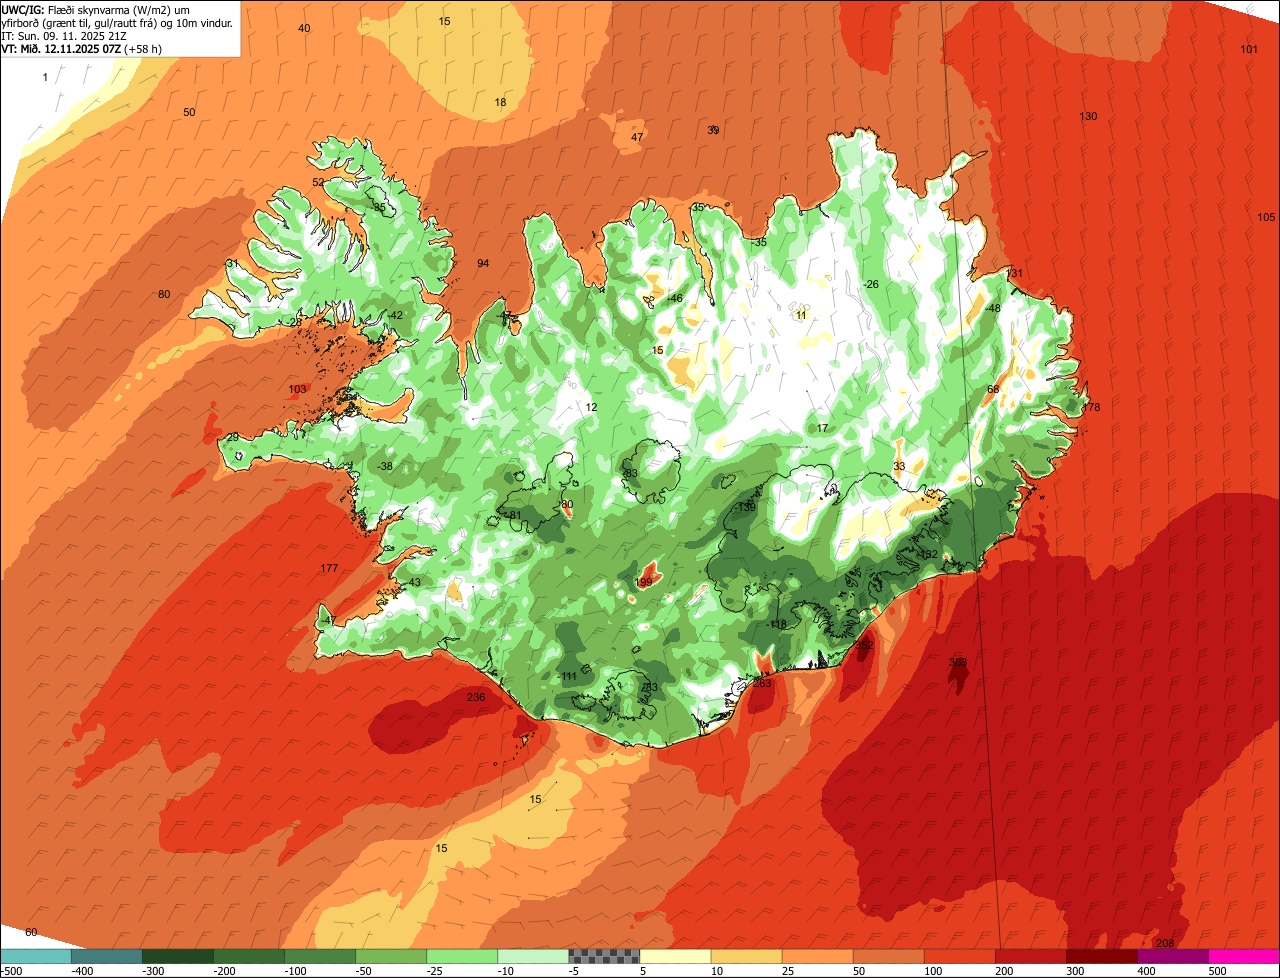
Task: Click the valid time 'VT: Mið. 12.11.2025 07Z (+58 h)'
Action: point(82,48)
